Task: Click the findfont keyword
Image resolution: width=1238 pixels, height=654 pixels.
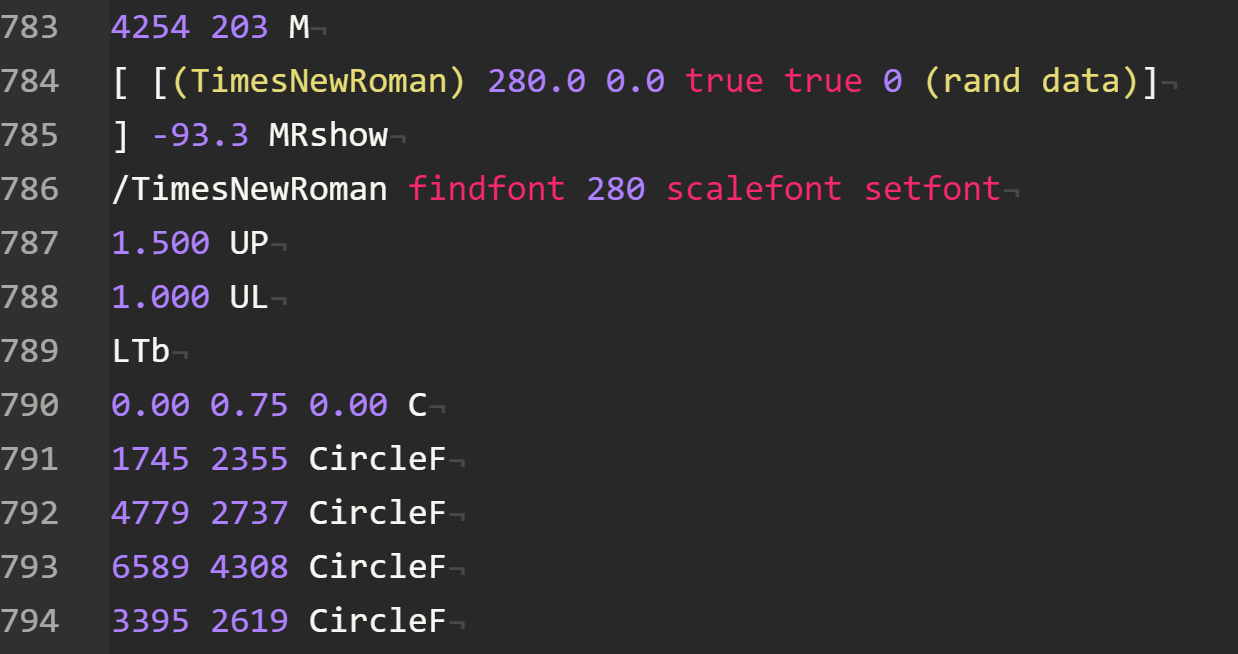Action: (x=486, y=189)
